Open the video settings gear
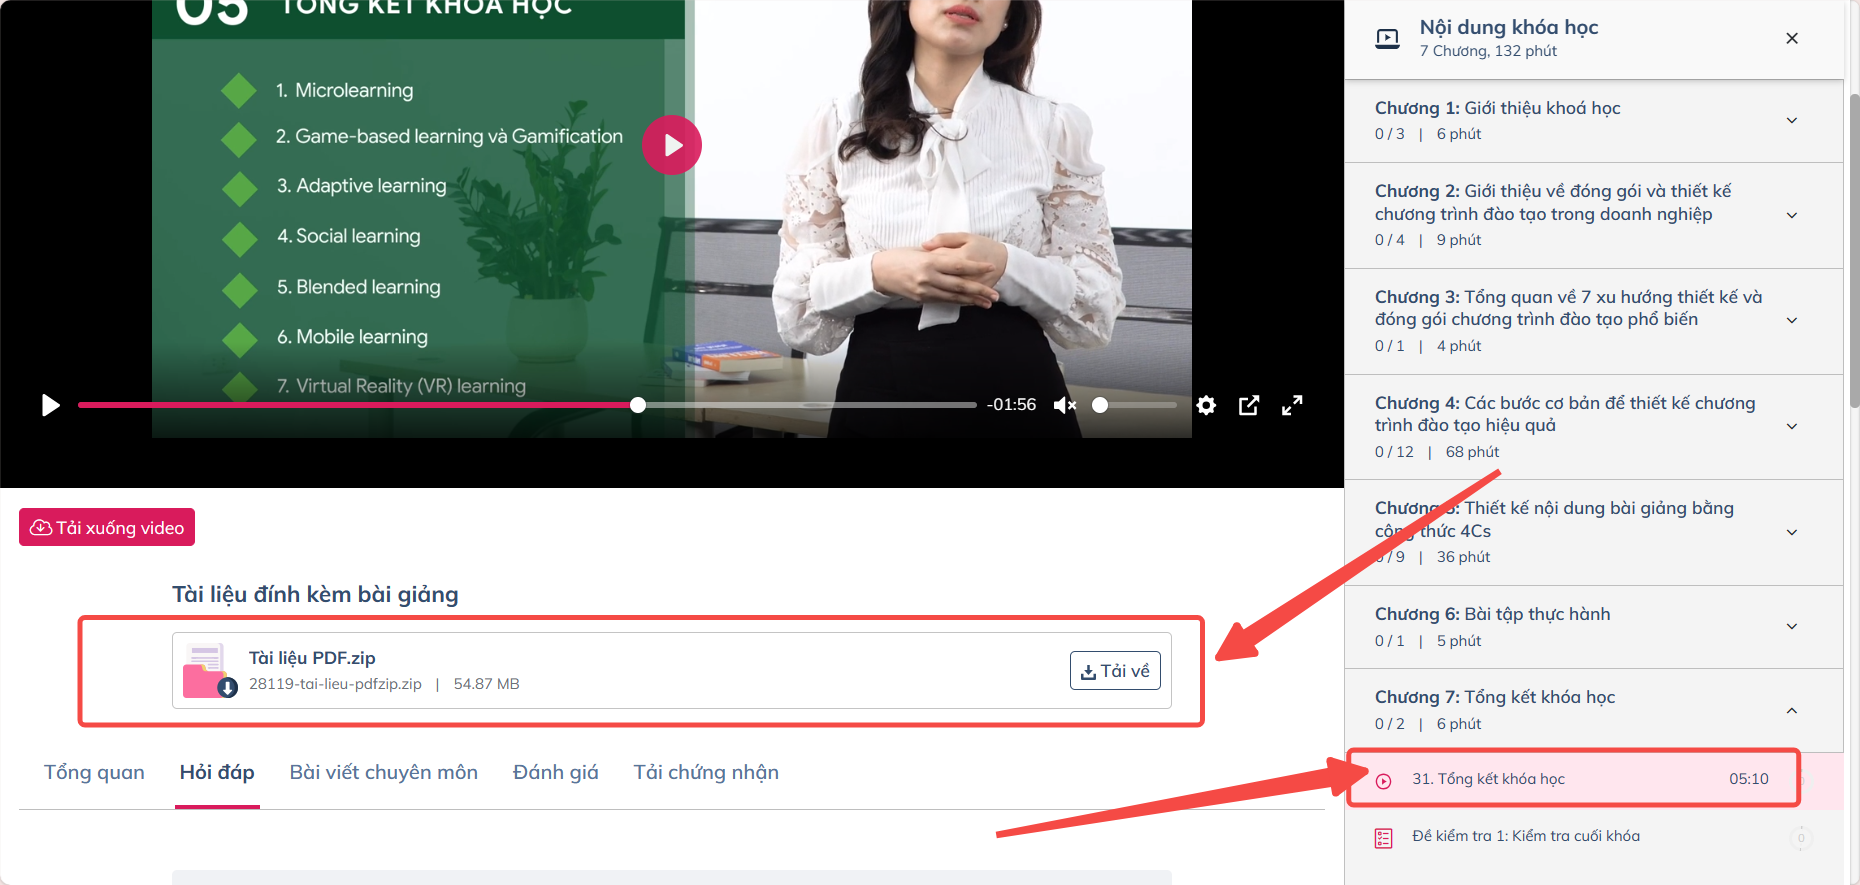Screen dimensions: 1860x885 click(x=1207, y=405)
